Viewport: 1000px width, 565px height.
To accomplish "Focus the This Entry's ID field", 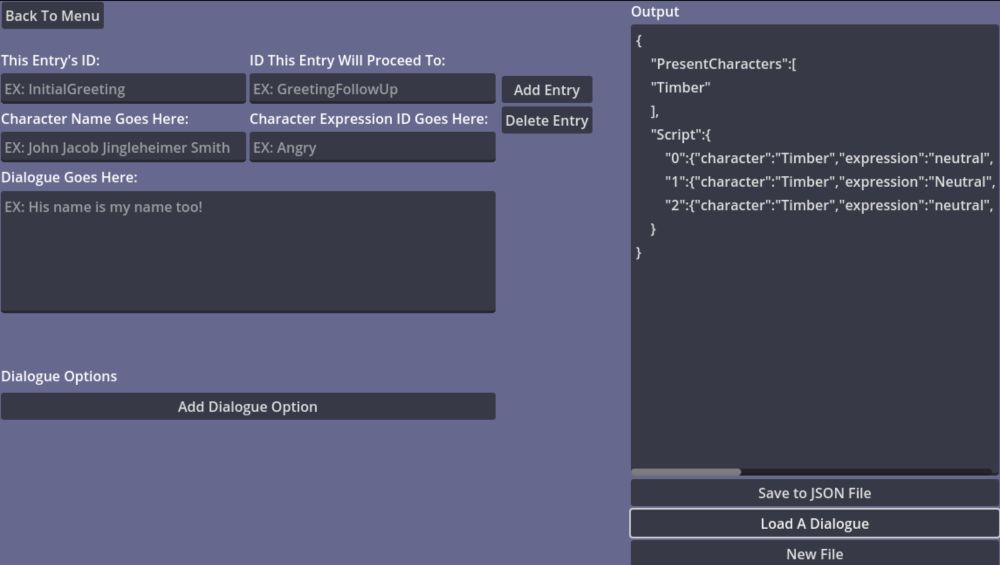I will 123,89.
